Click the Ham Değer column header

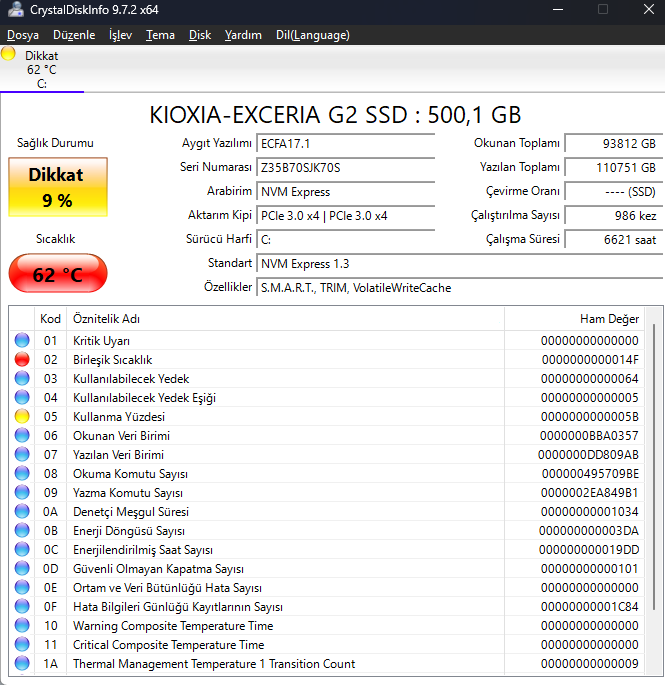tap(575, 319)
